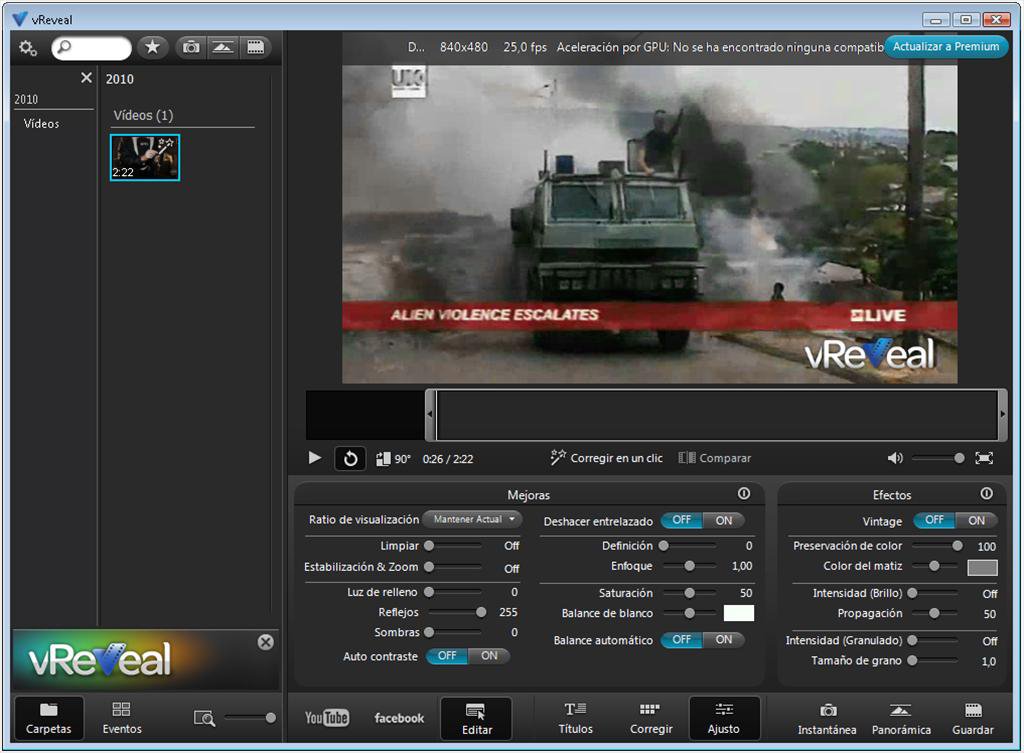Click the Tamaño de grano slider
1024x753 pixels.
click(935, 661)
